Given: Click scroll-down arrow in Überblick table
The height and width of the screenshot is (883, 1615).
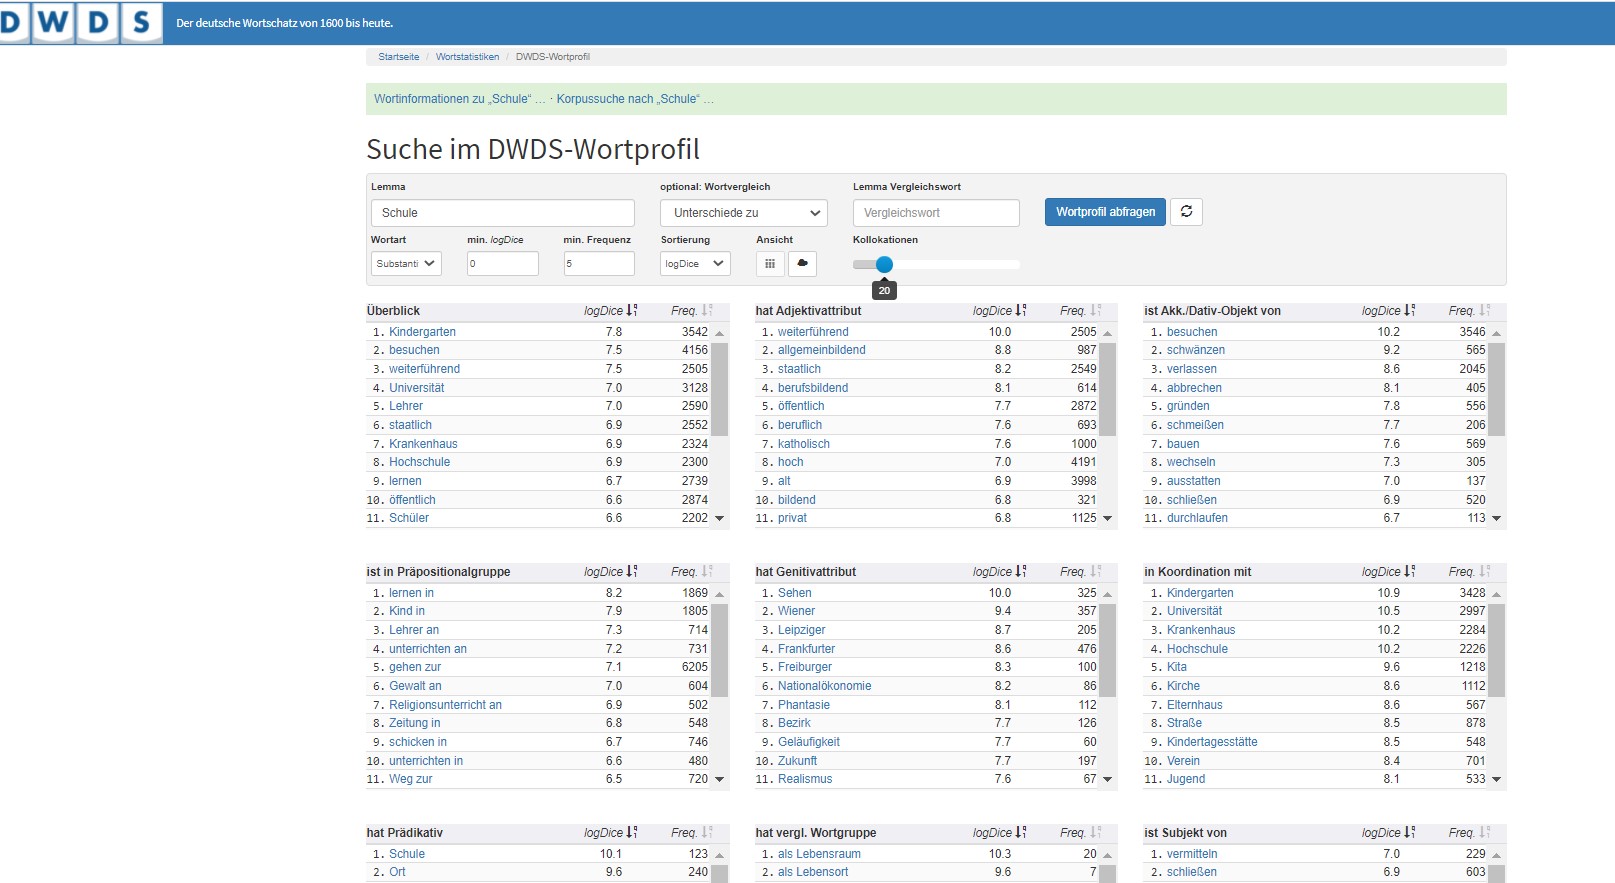Looking at the screenshot, I should point(719,518).
